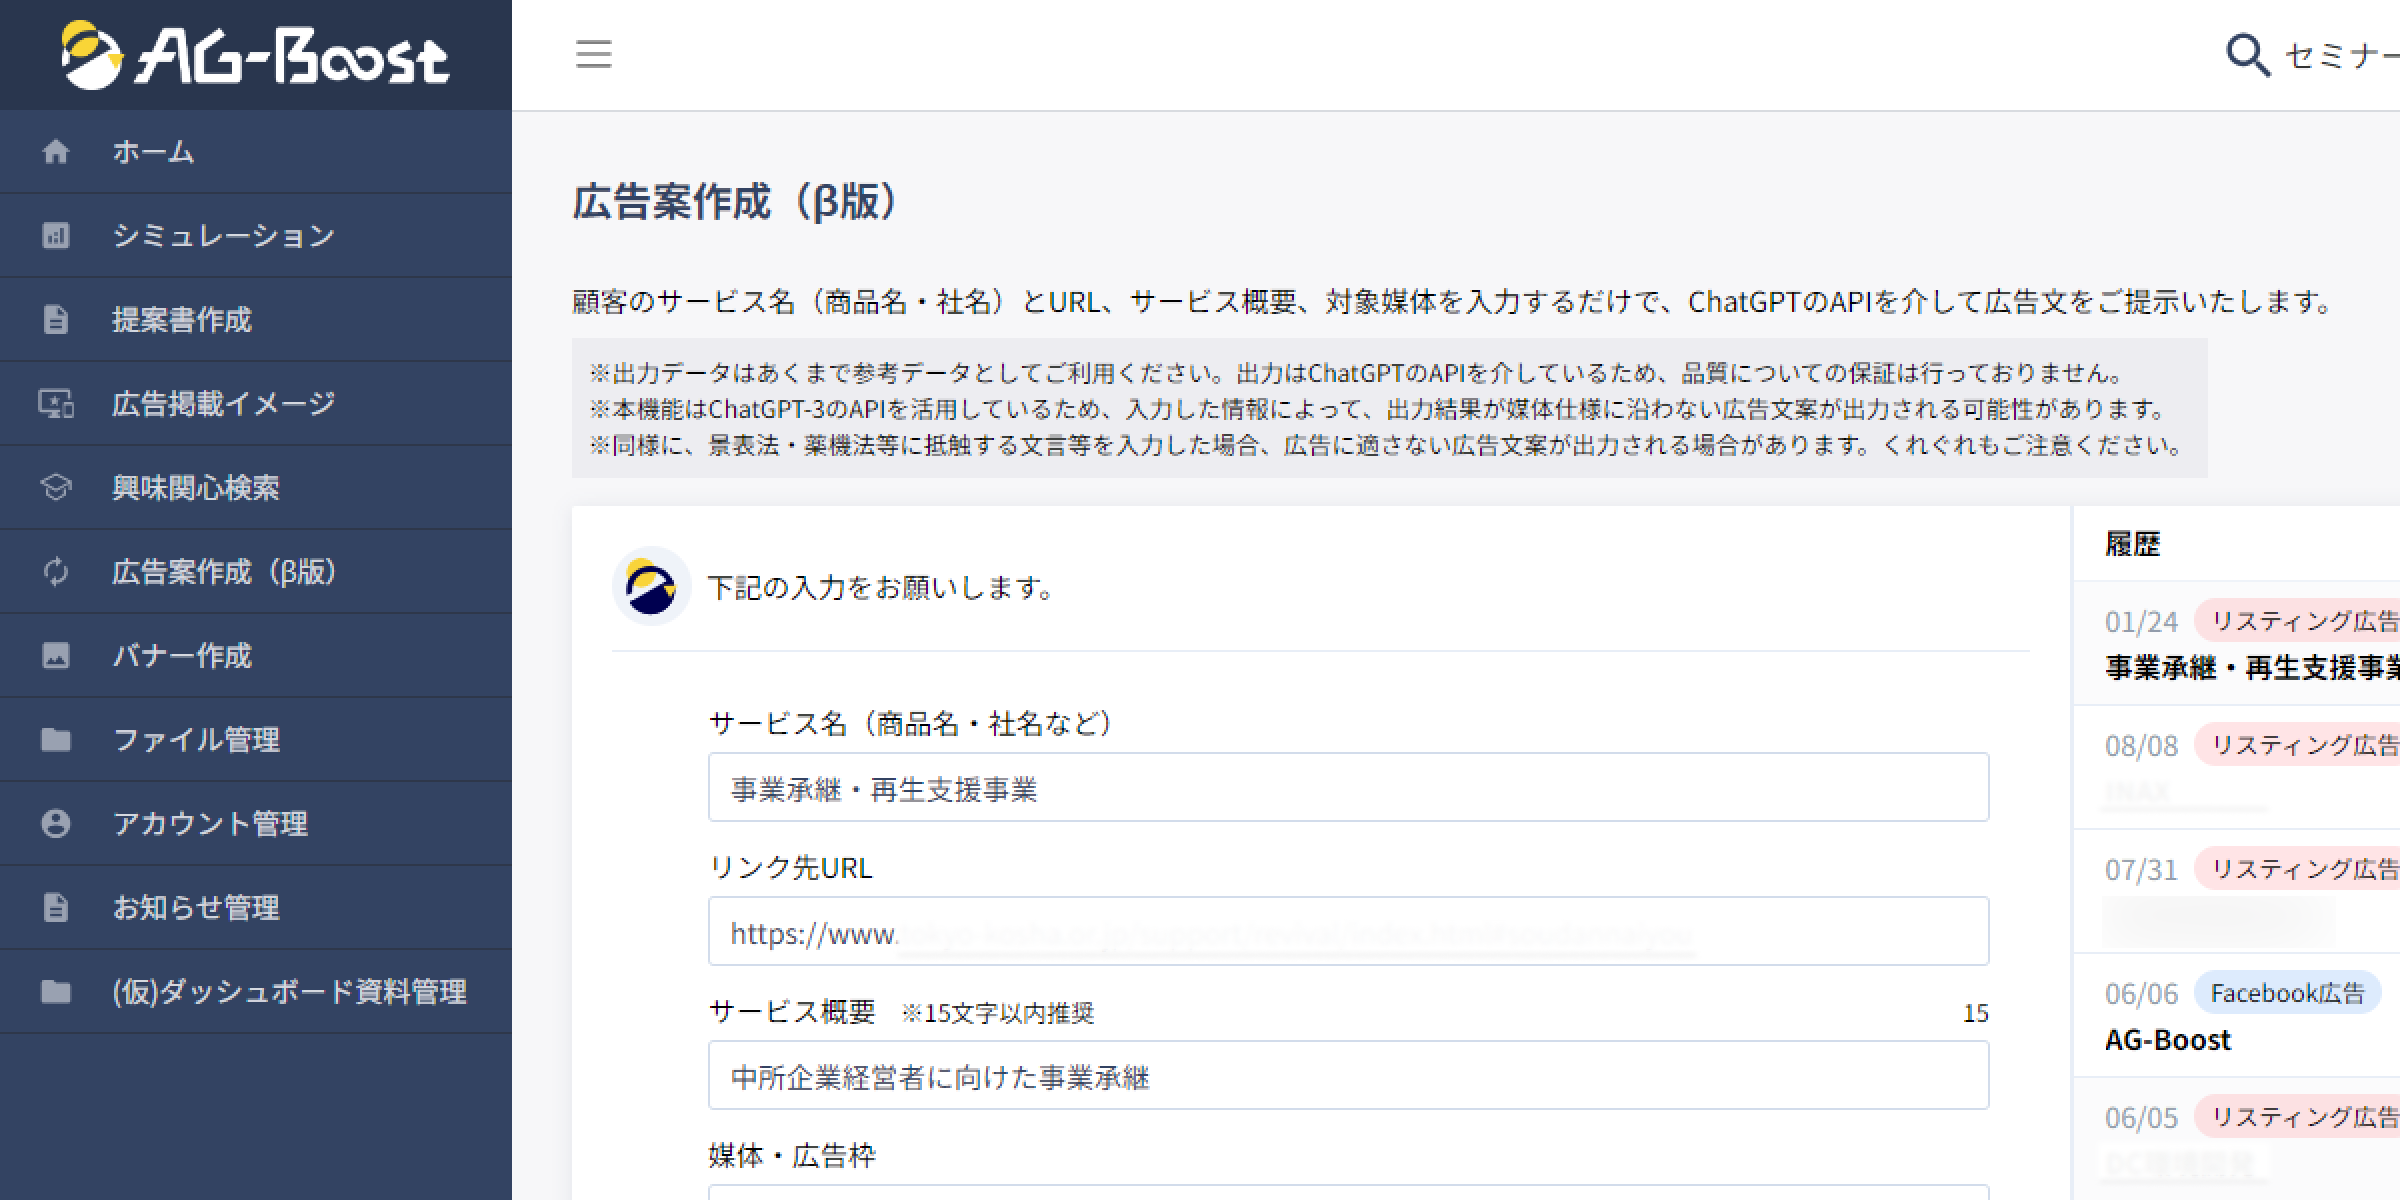Open 01/24 事業承継 history entry
2400x1200 pixels.
point(2250,645)
